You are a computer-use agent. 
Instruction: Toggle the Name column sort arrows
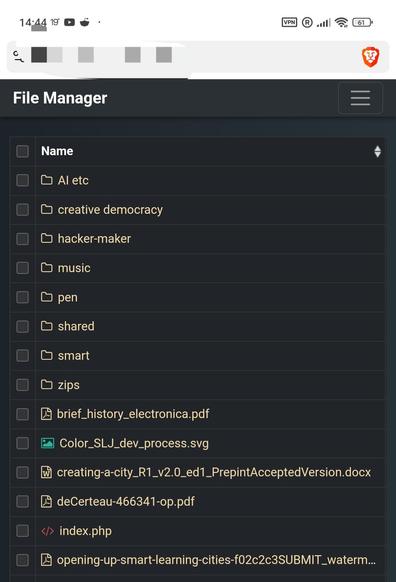click(x=377, y=151)
